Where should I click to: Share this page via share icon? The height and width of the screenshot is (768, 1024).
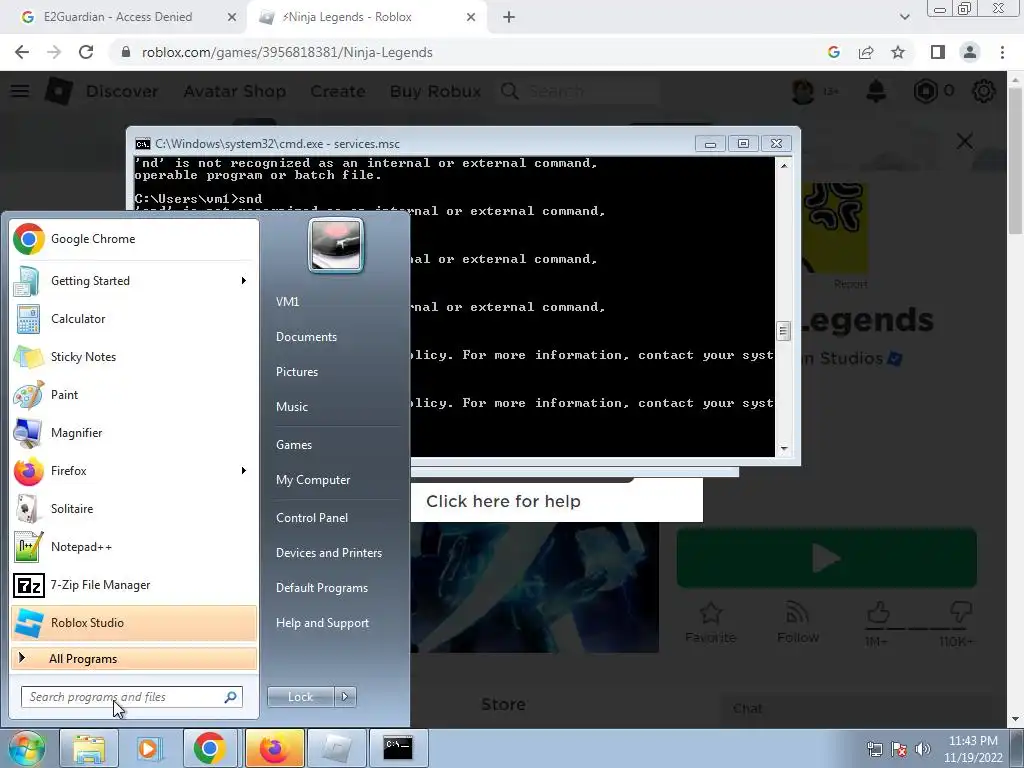(x=866, y=52)
